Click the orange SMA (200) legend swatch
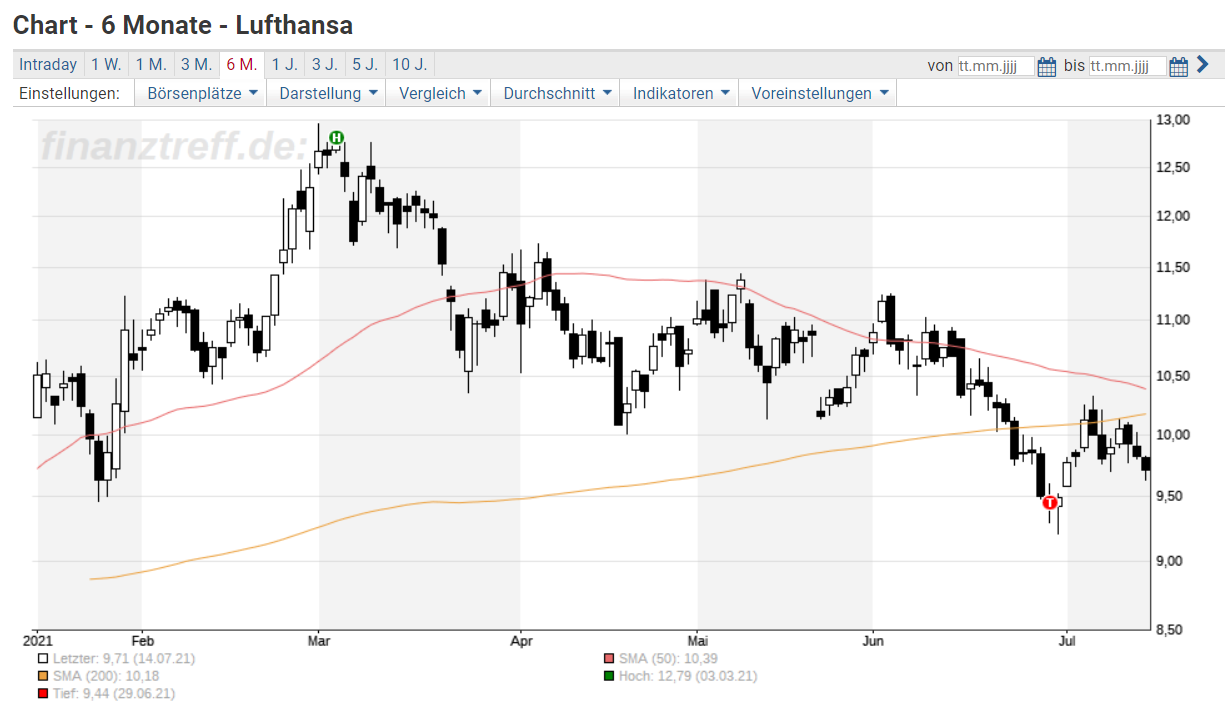The width and height of the screenshot is (1231, 703). [x=43, y=676]
